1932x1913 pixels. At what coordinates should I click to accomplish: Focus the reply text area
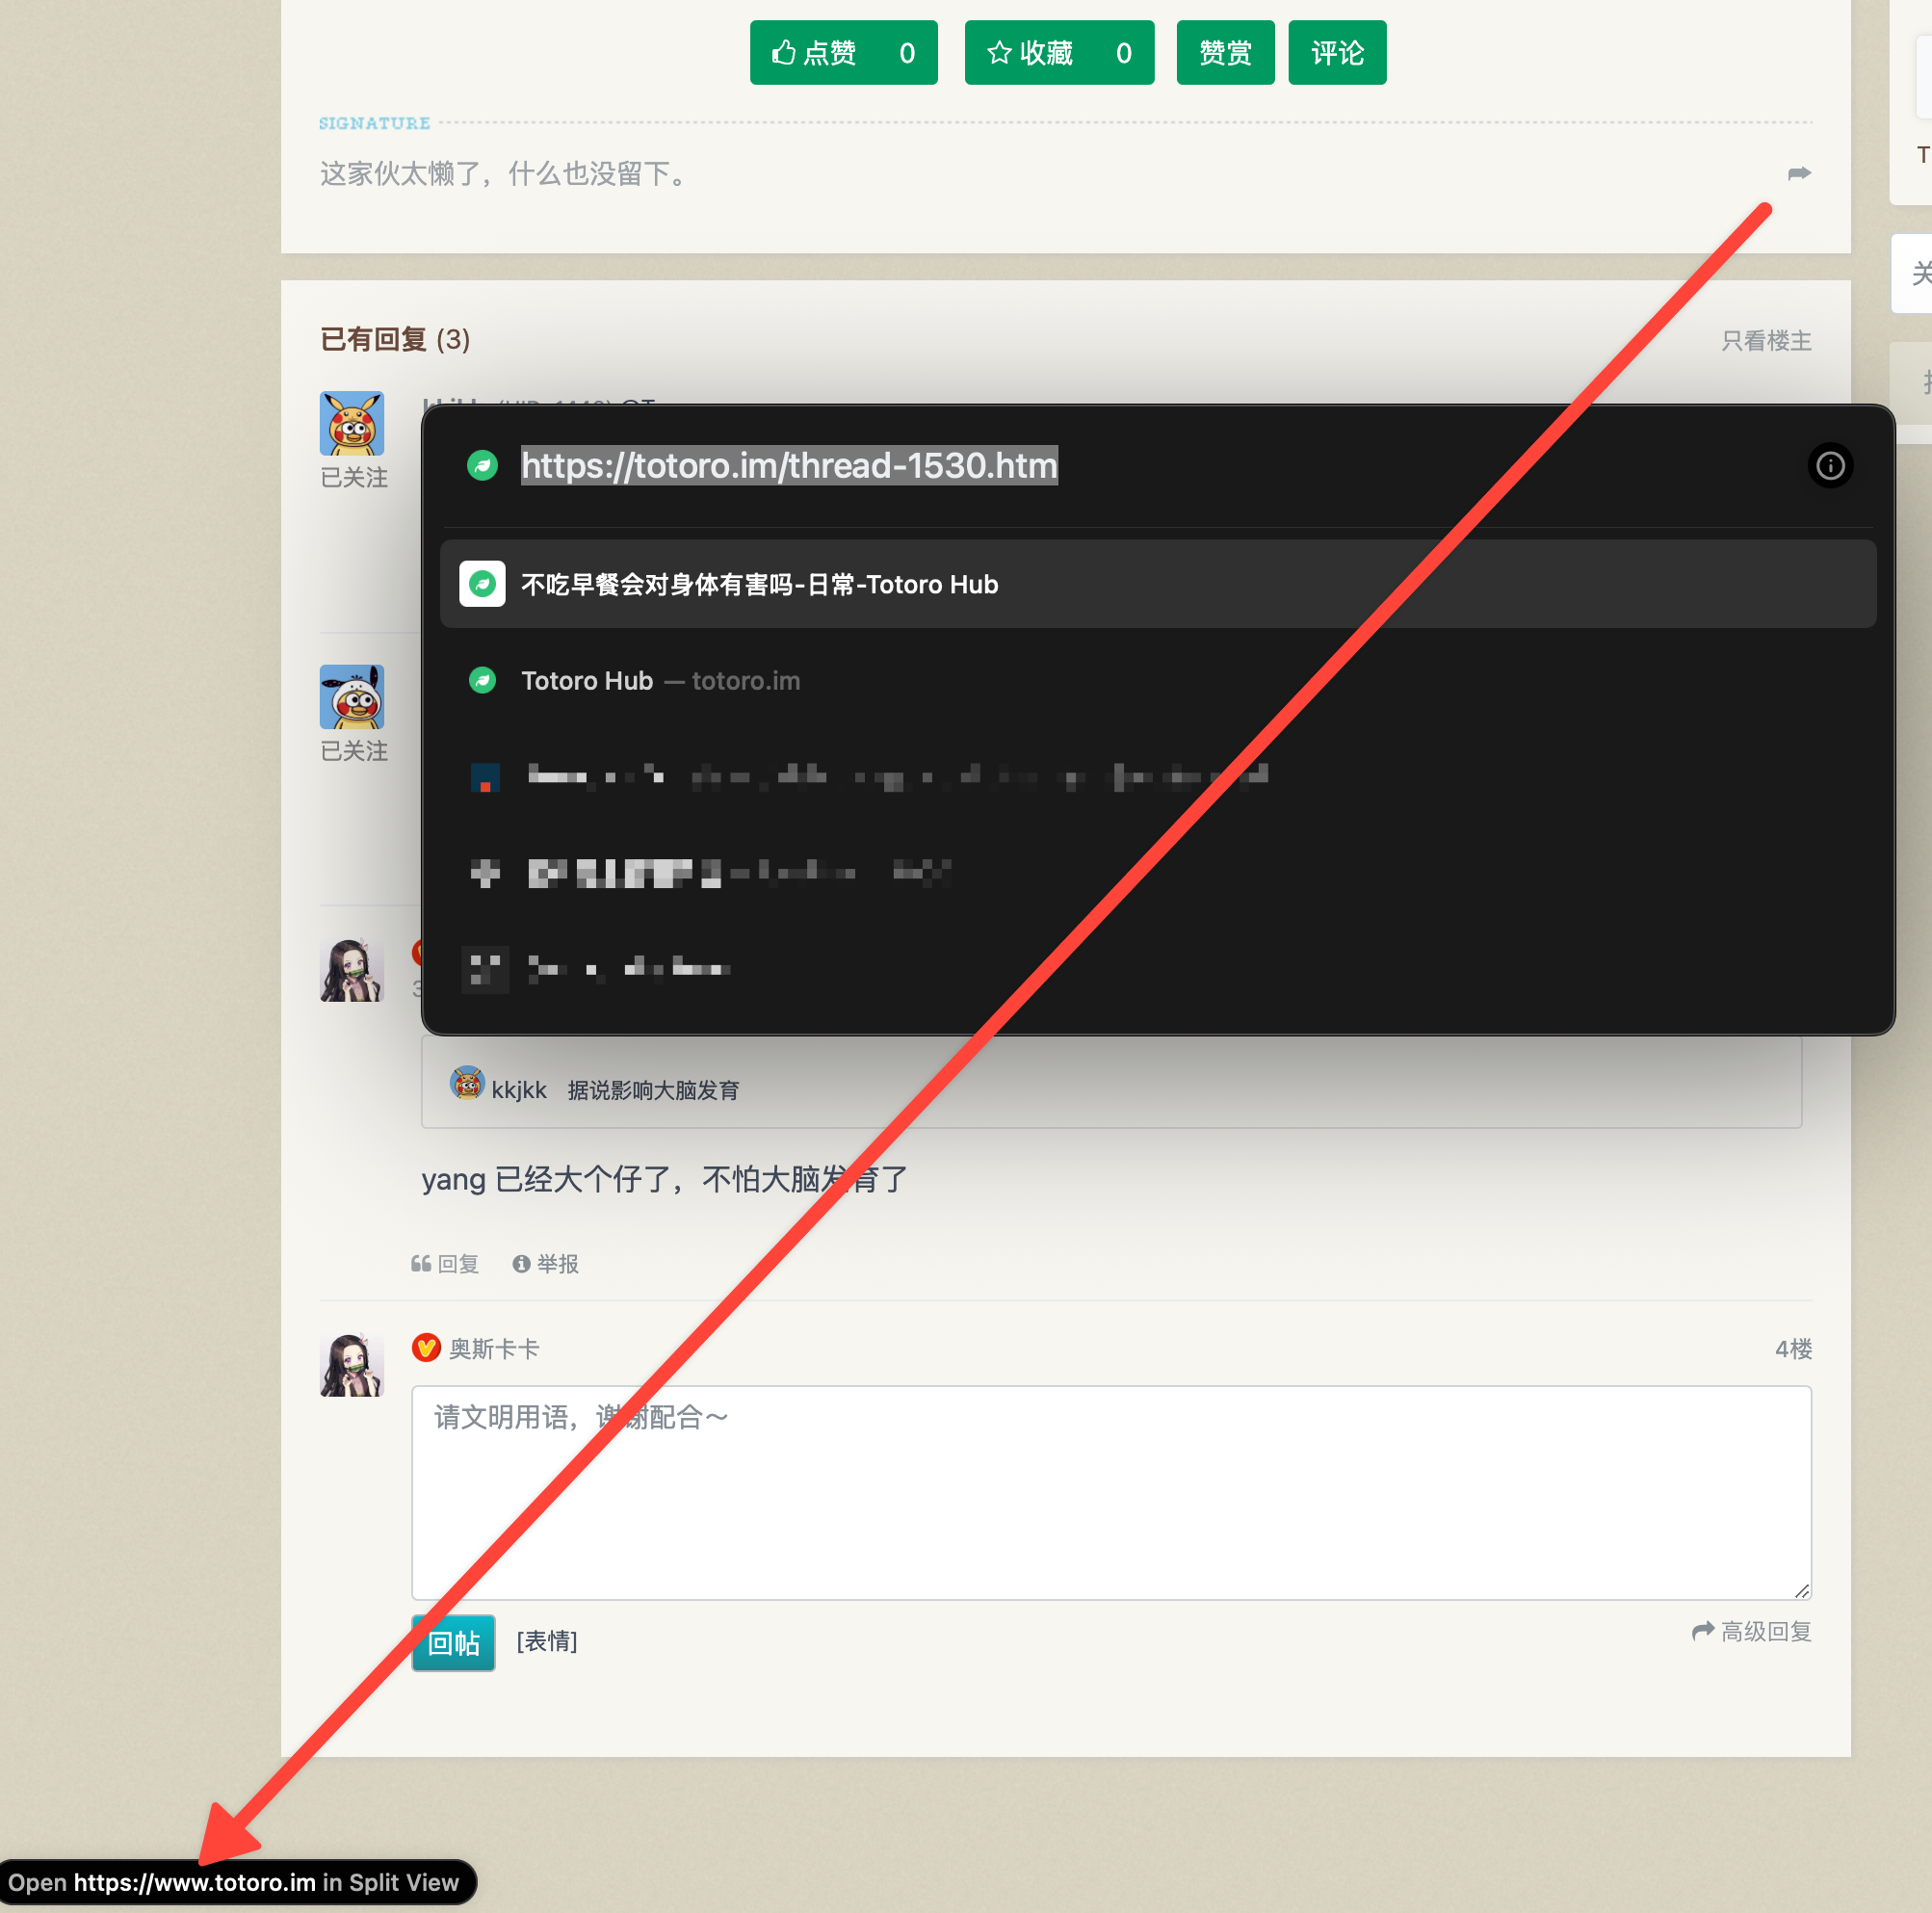pos(1110,1492)
